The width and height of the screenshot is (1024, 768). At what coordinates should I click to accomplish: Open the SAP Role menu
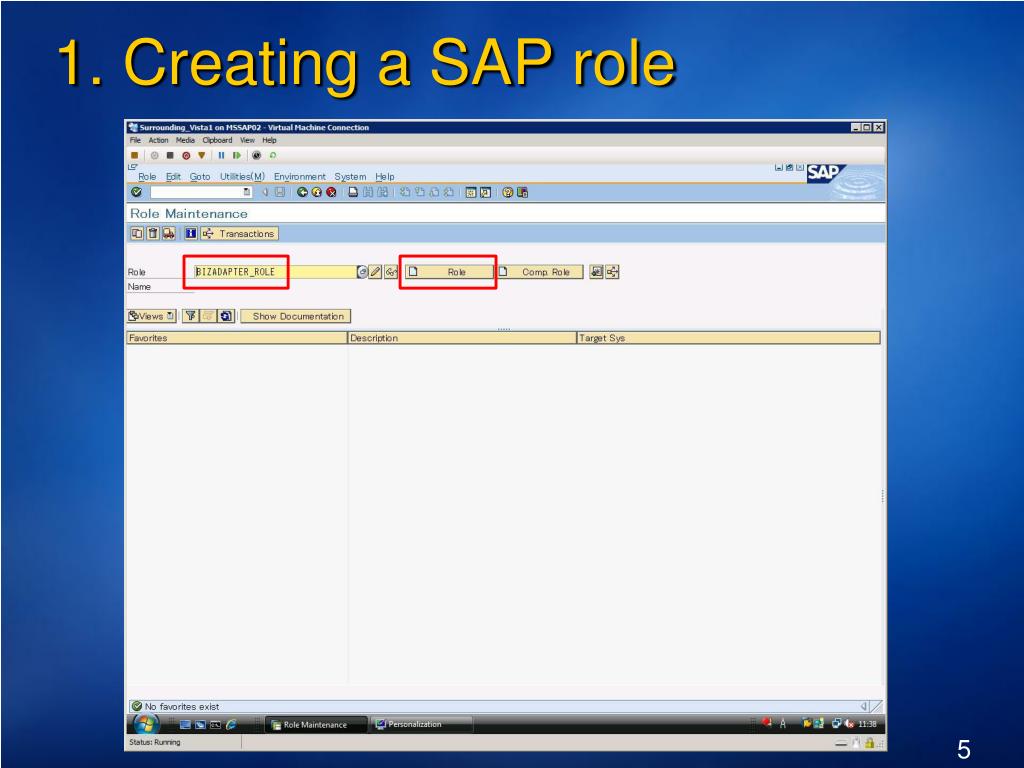(x=147, y=176)
